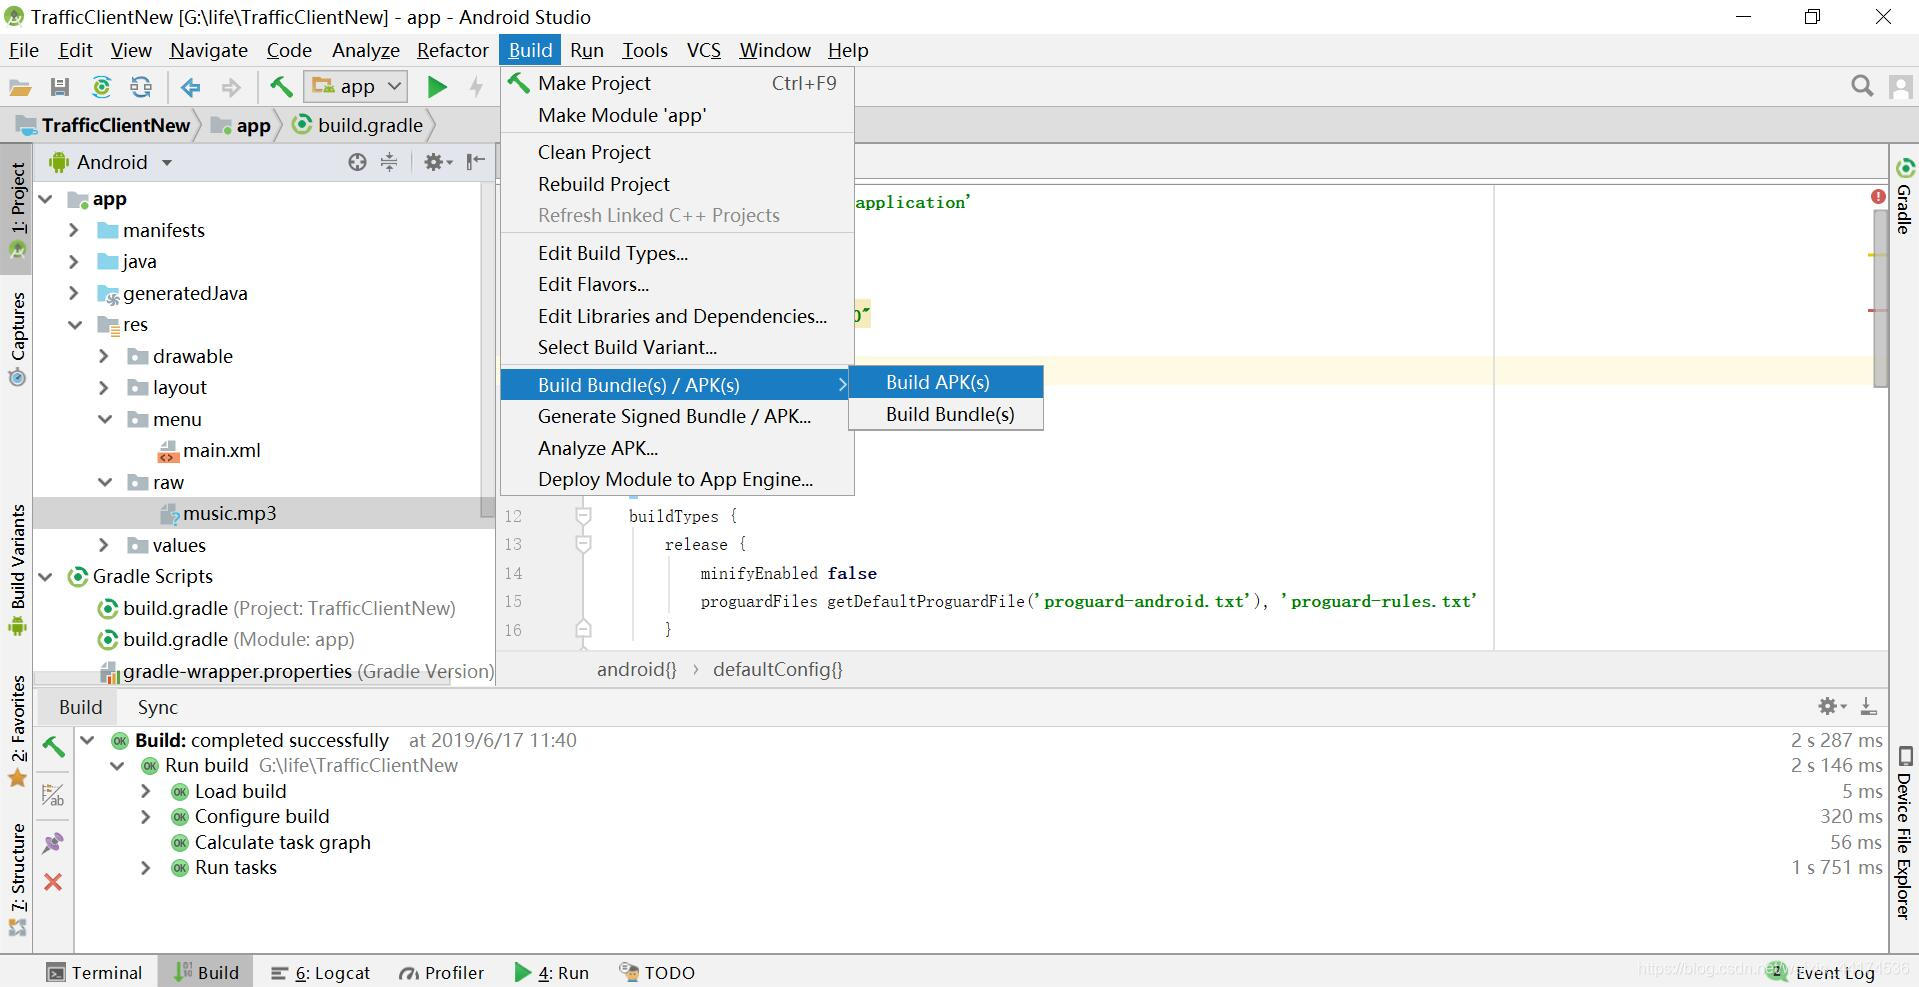Click the user account avatar icon
The height and width of the screenshot is (987, 1919).
pyautogui.click(x=1901, y=87)
